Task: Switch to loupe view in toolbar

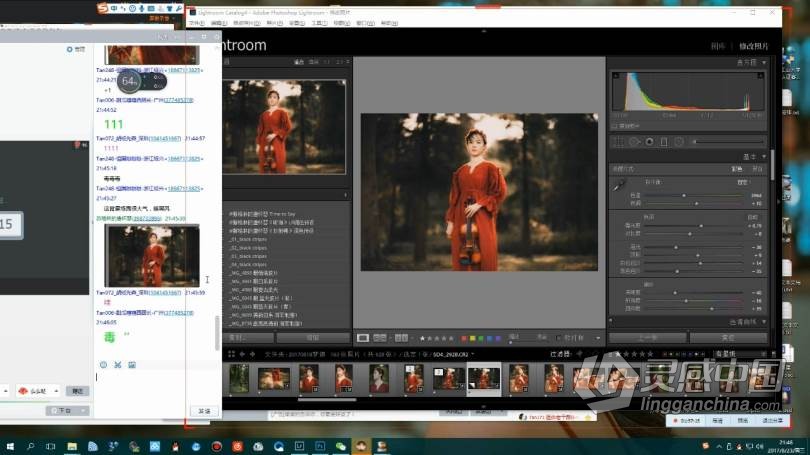Action: pyautogui.click(x=363, y=338)
